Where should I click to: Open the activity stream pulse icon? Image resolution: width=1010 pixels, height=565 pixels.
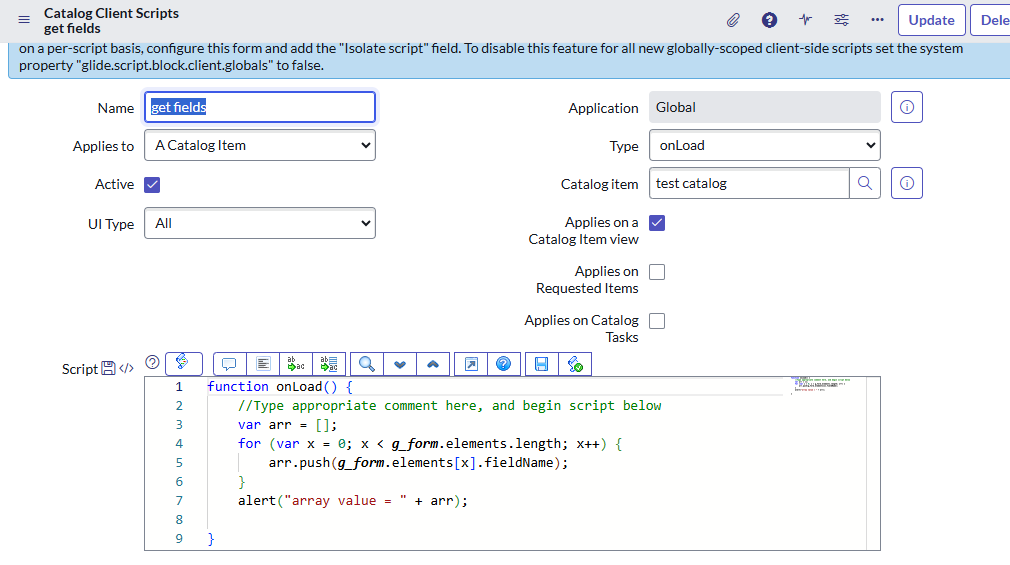click(x=805, y=20)
